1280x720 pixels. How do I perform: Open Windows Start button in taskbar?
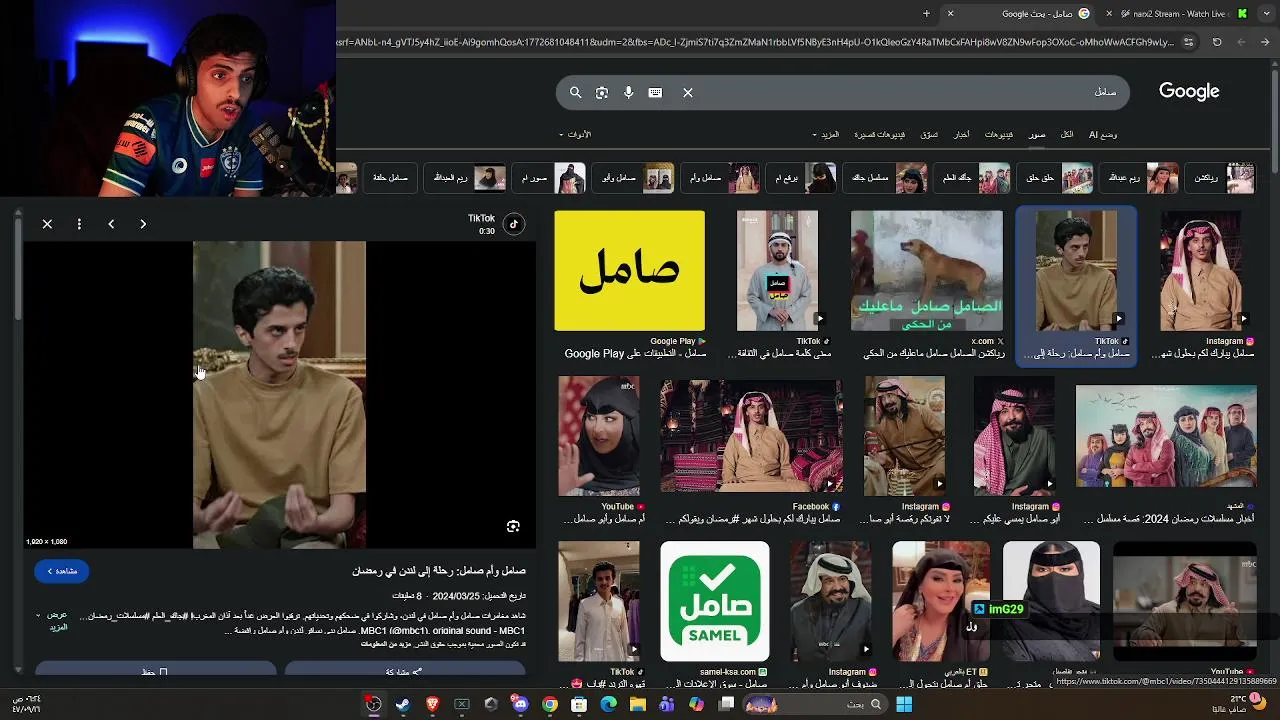pos(904,704)
